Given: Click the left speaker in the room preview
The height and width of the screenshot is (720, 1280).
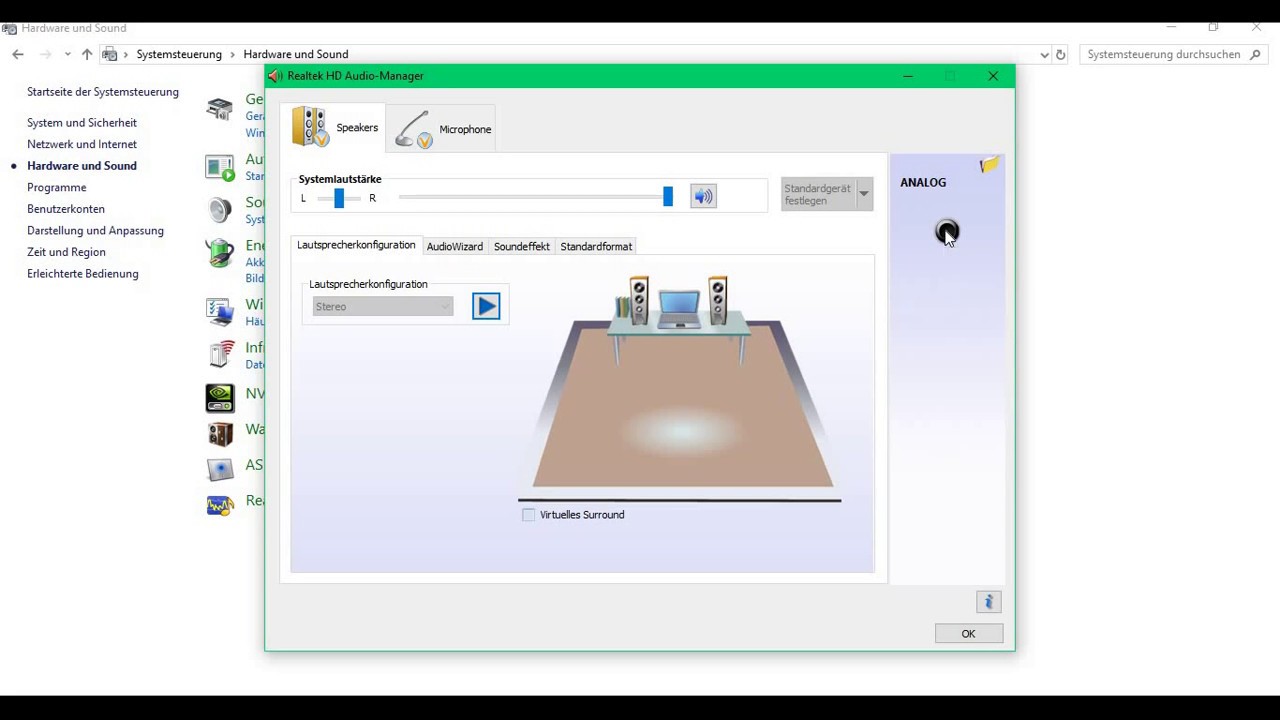Looking at the screenshot, I should (638, 299).
